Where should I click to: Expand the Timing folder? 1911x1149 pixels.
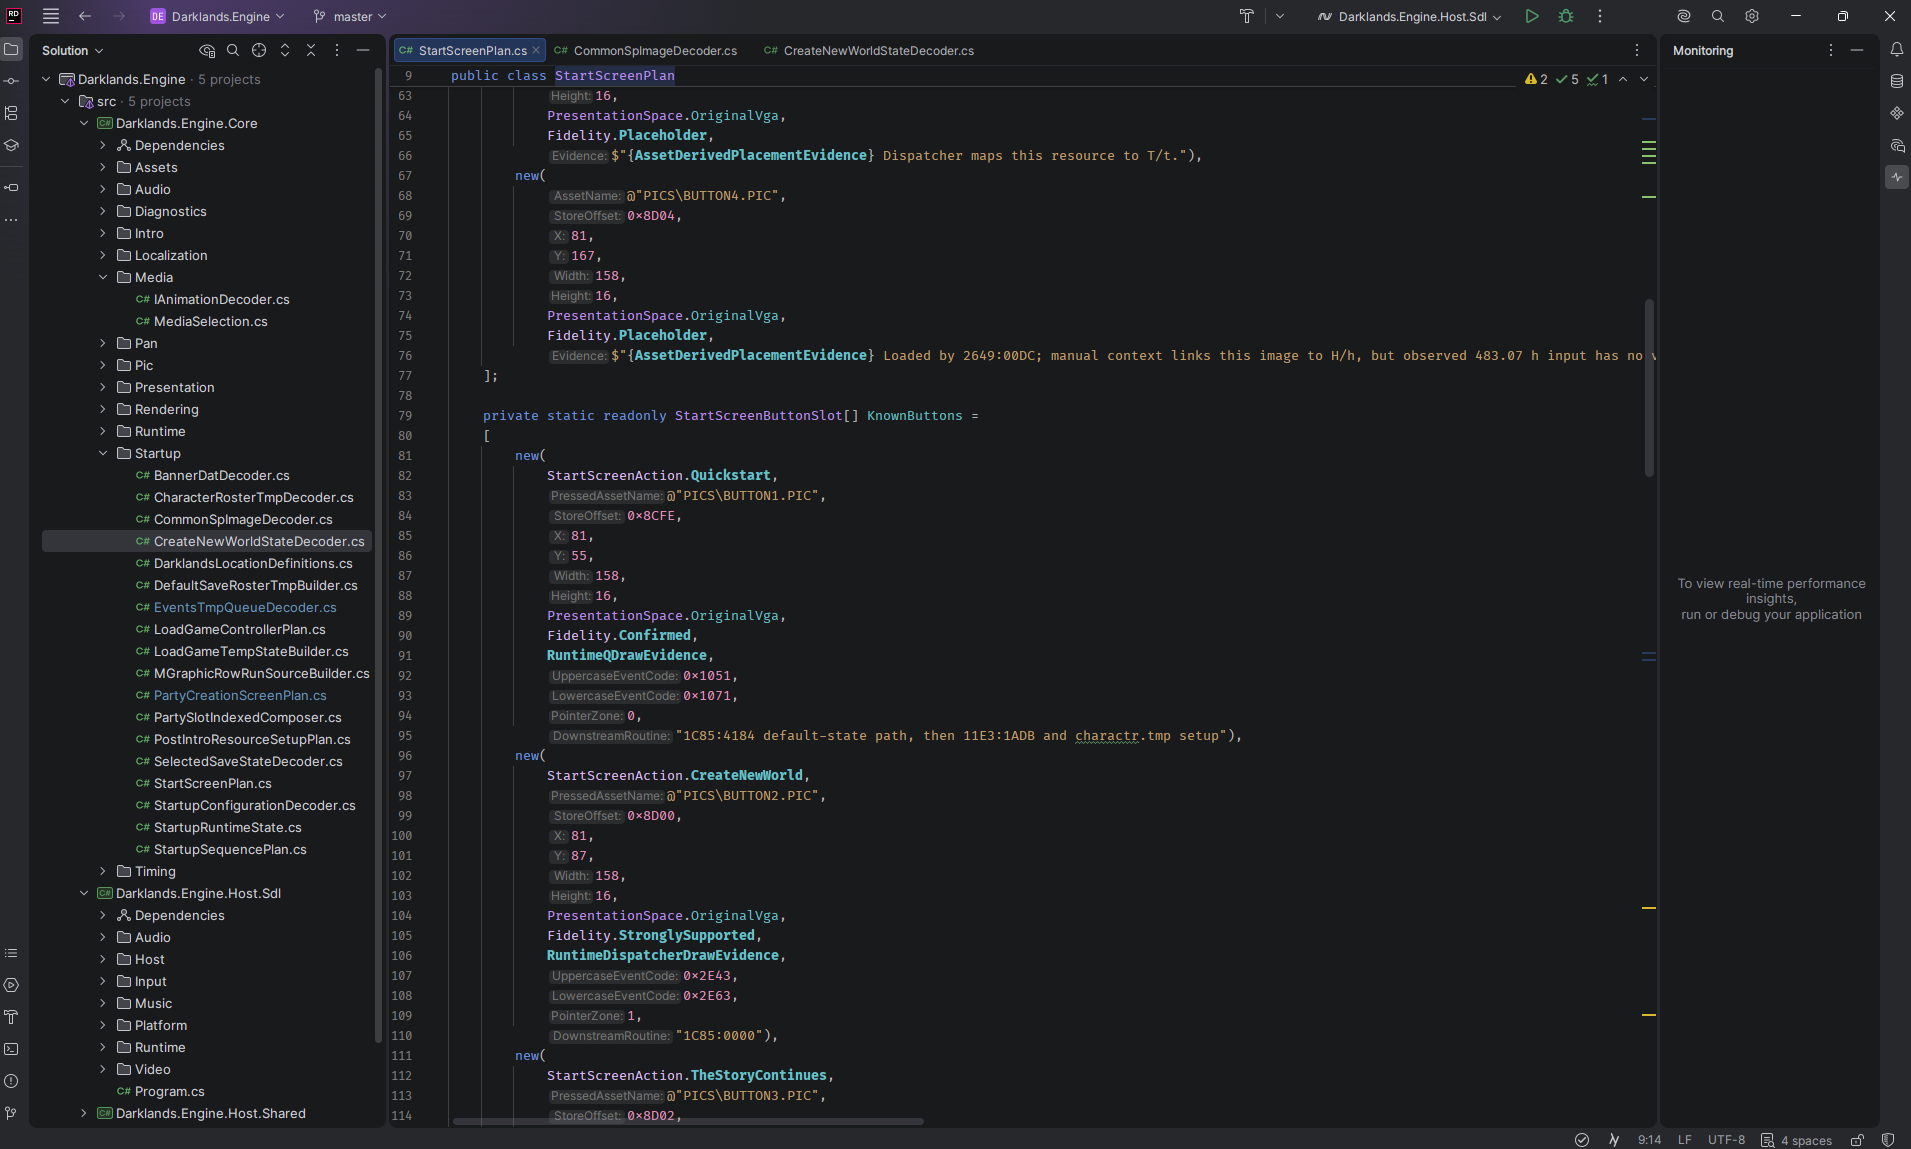coord(103,871)
